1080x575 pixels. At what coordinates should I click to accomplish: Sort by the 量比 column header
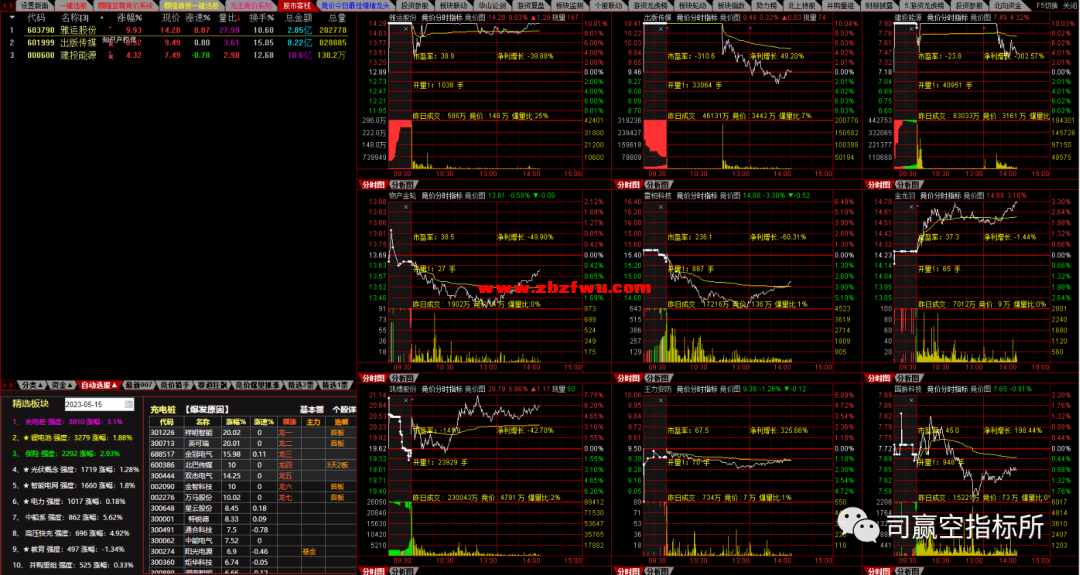click(x=229, y=17)
